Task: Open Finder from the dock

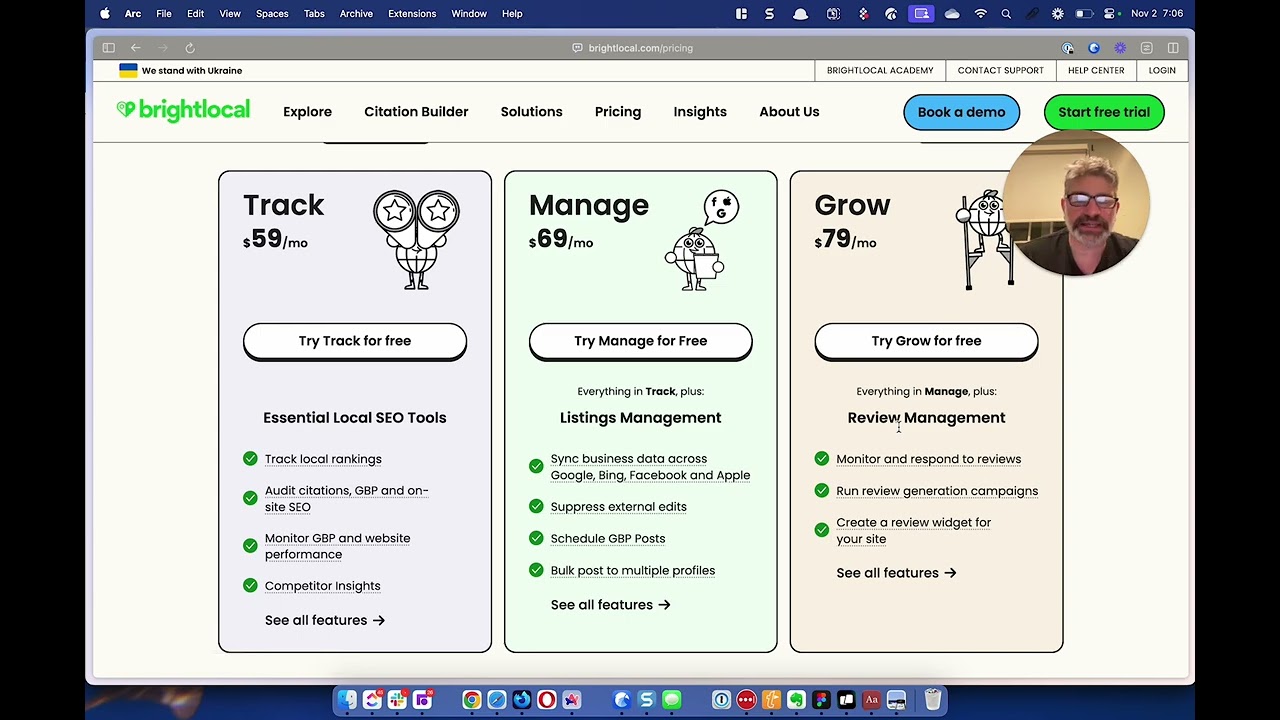Action: coord(346,700)
